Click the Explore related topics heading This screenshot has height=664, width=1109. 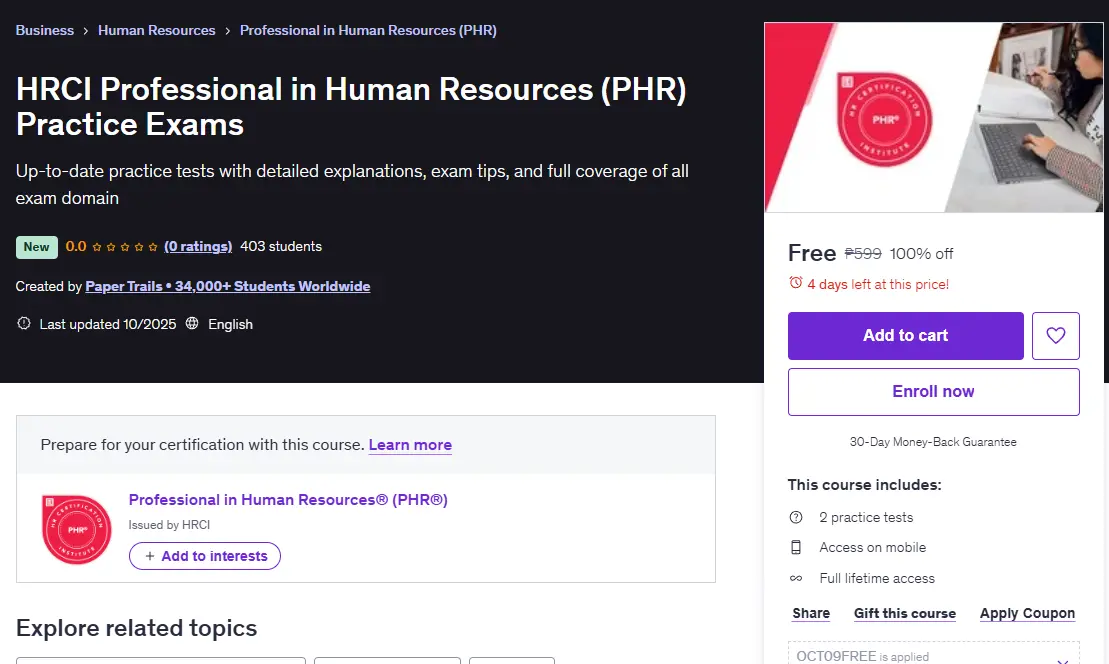click(x=137, y=628)
